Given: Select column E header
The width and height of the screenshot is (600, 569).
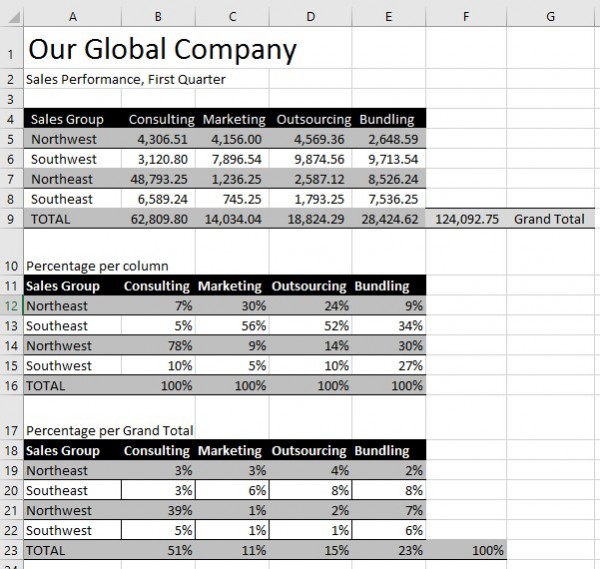Looking at the screenshot, I should click(388, 17).
